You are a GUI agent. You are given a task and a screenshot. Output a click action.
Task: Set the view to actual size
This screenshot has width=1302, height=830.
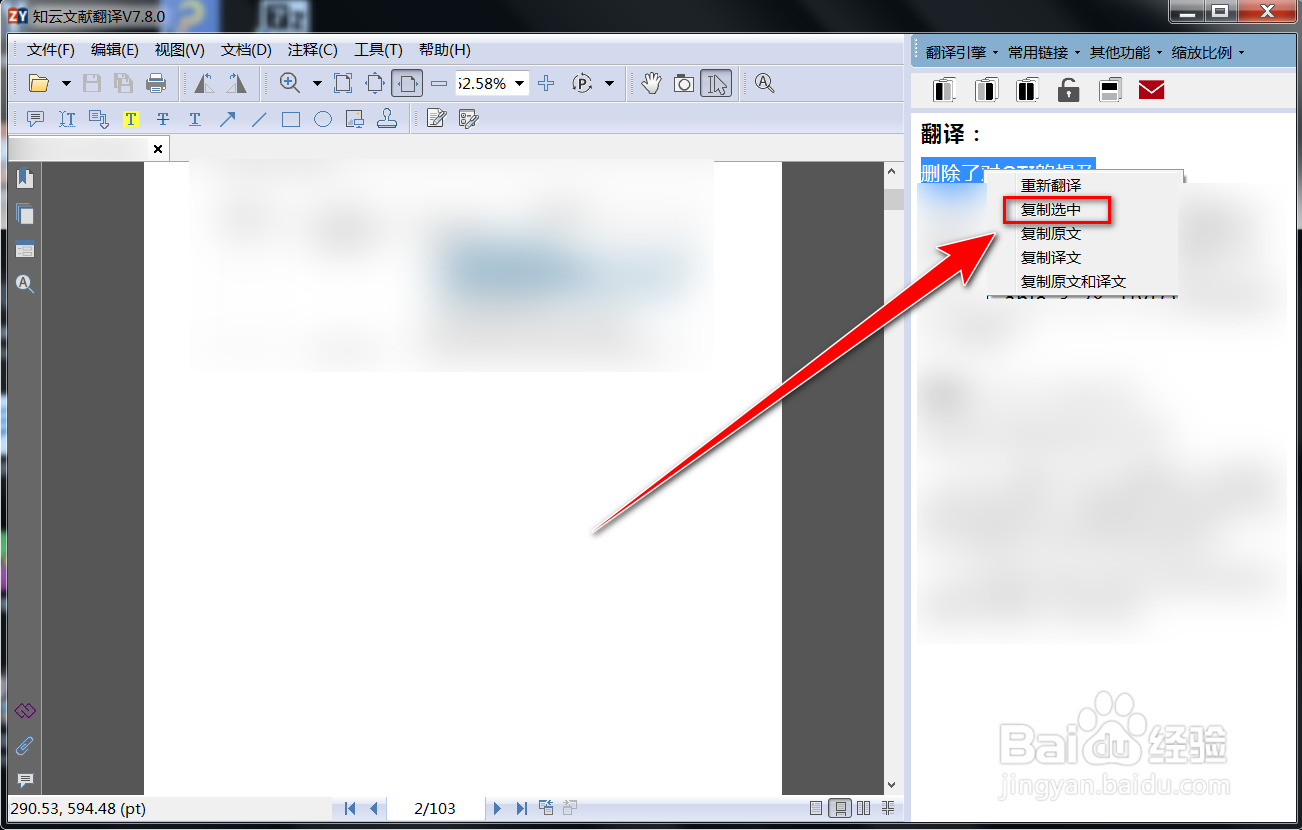343,84
